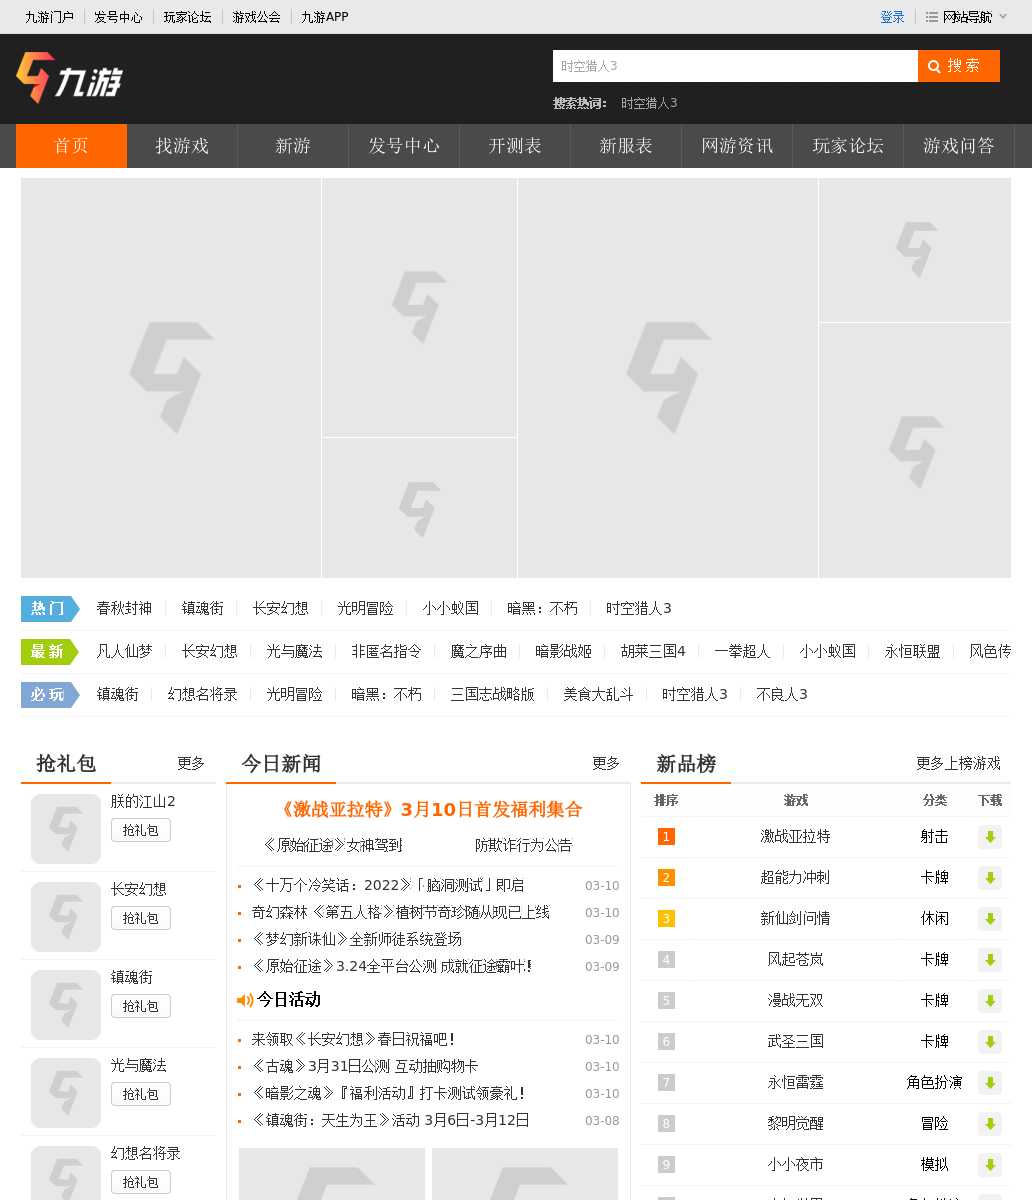Open the large left banner image

171,378
